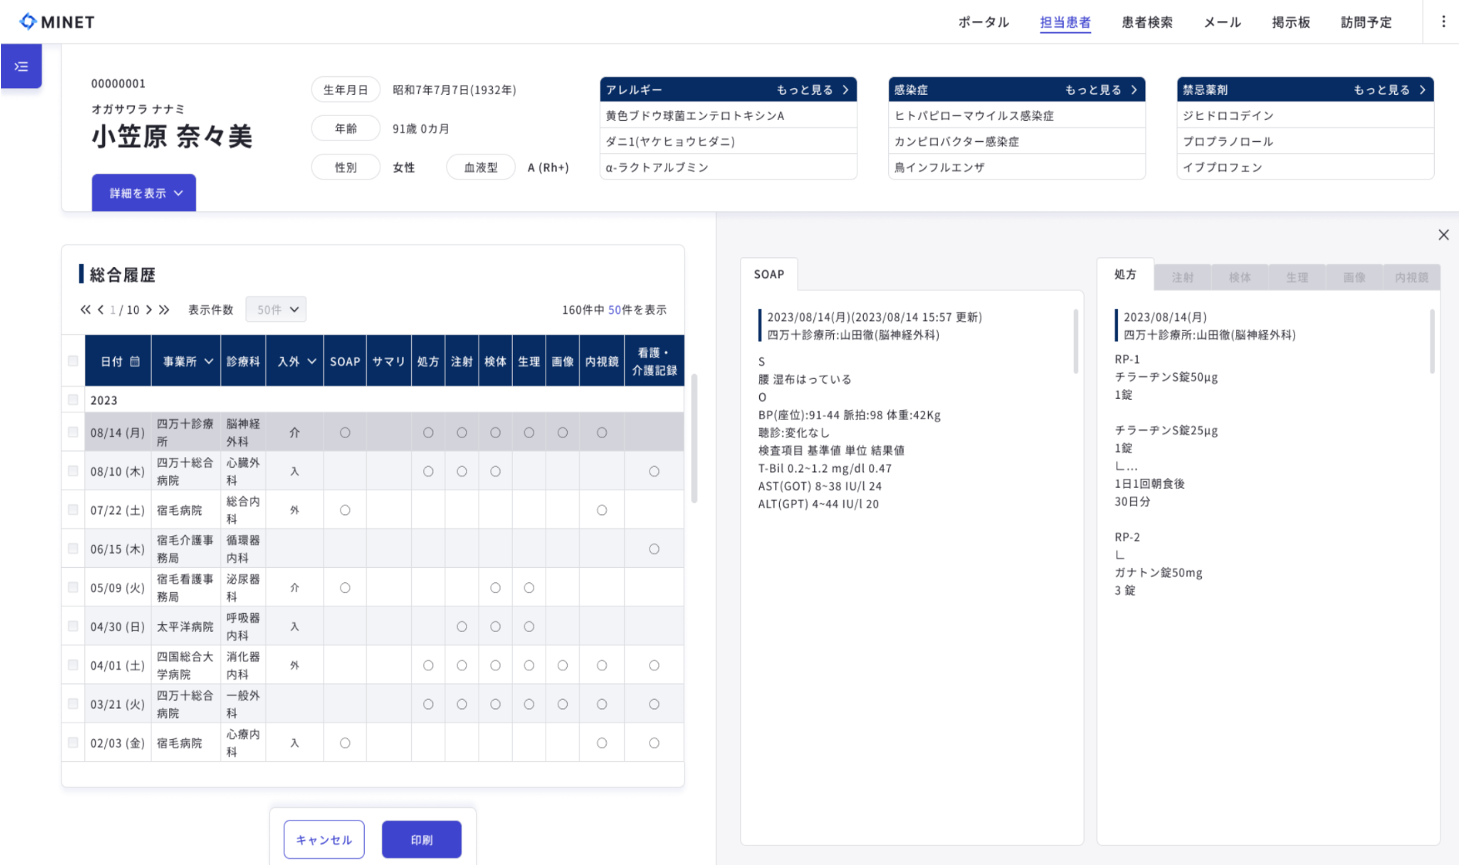Viewport: 1460px width, 866px height.
Task: Toggle the select-all checkbox in table header
Action: tap(73, 361)
